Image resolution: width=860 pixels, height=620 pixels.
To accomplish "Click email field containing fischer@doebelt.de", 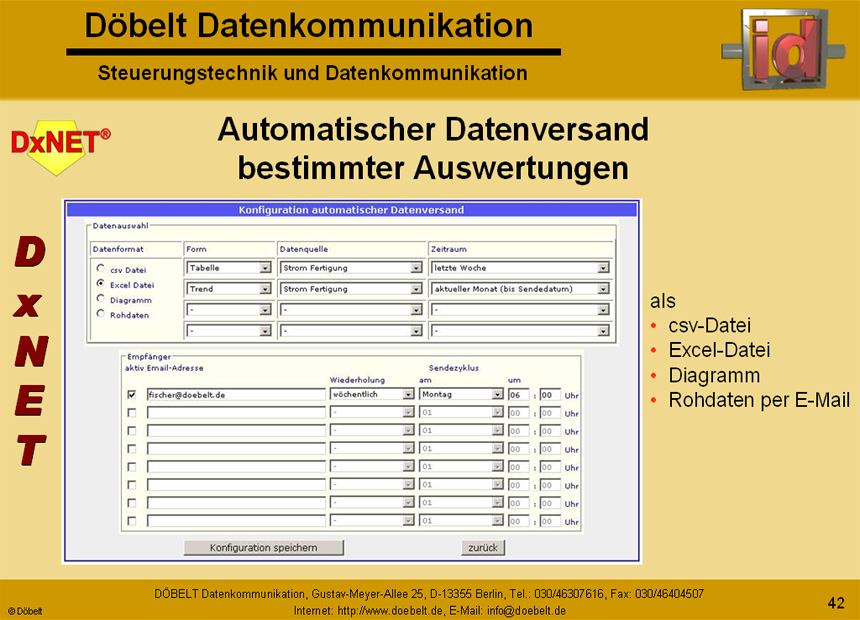I will [236, 394].
